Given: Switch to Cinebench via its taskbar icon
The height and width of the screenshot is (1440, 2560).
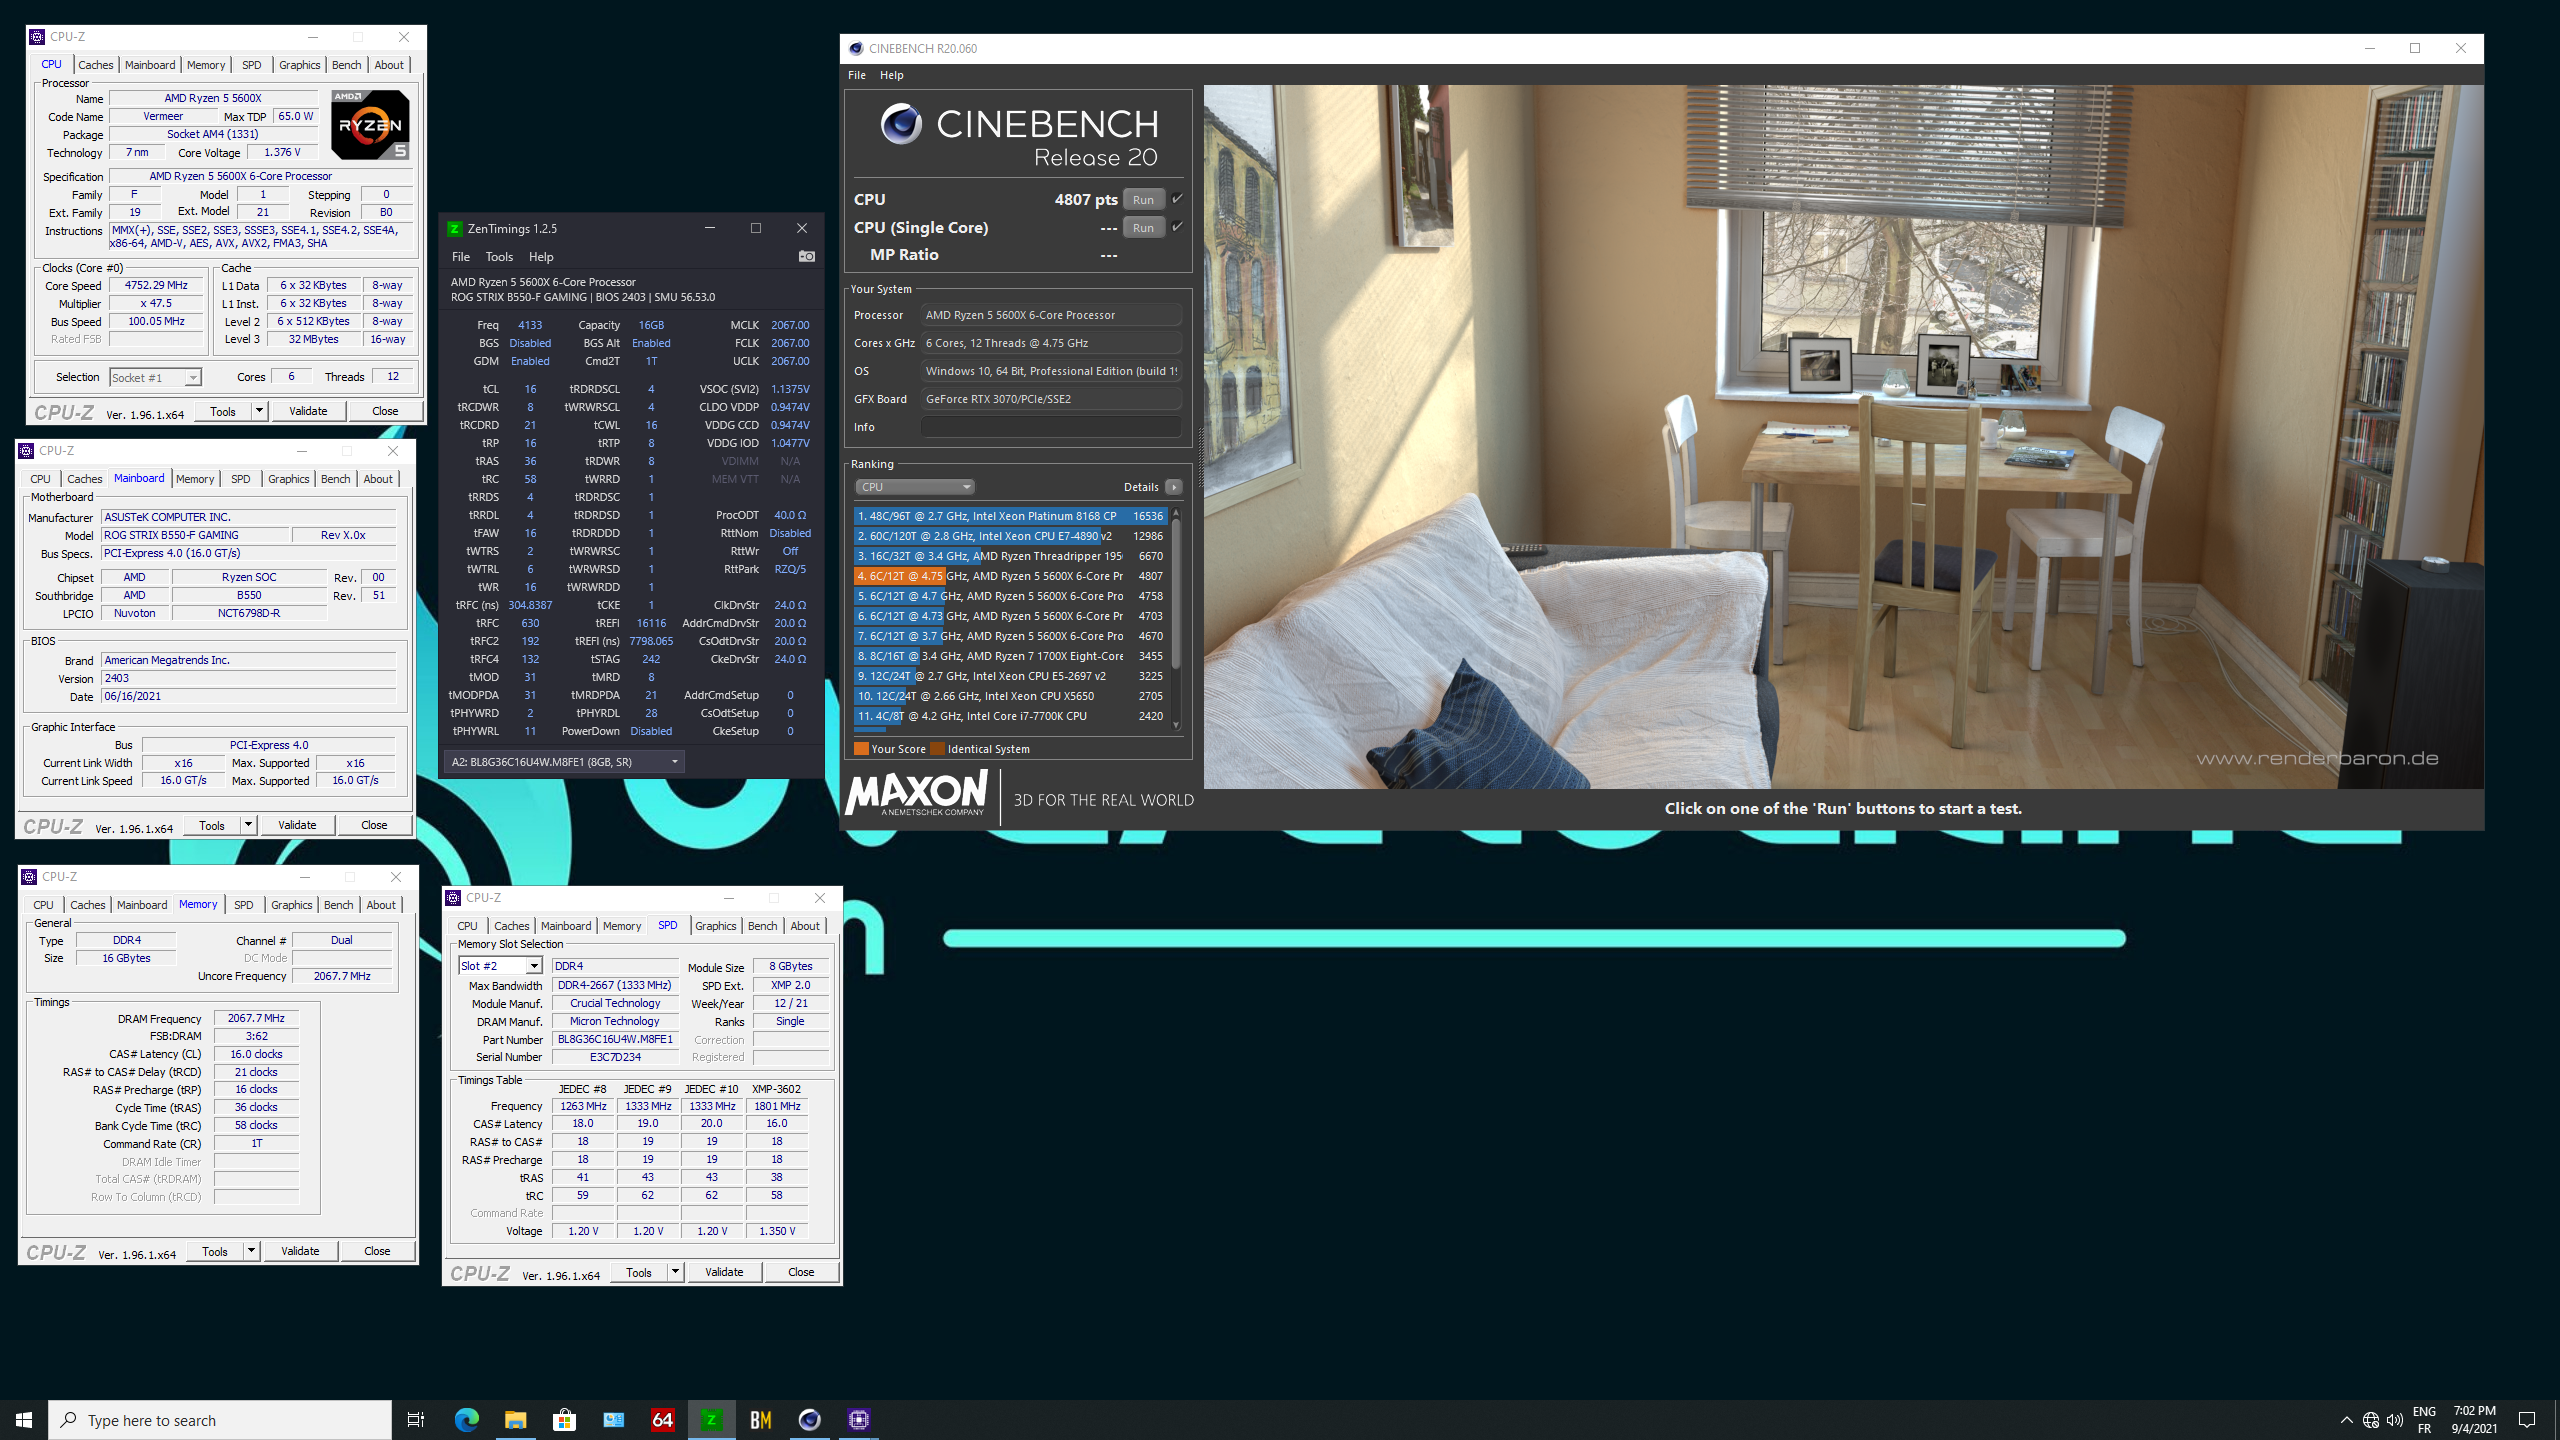Looking at the screenshot, I should point(809,1420).
